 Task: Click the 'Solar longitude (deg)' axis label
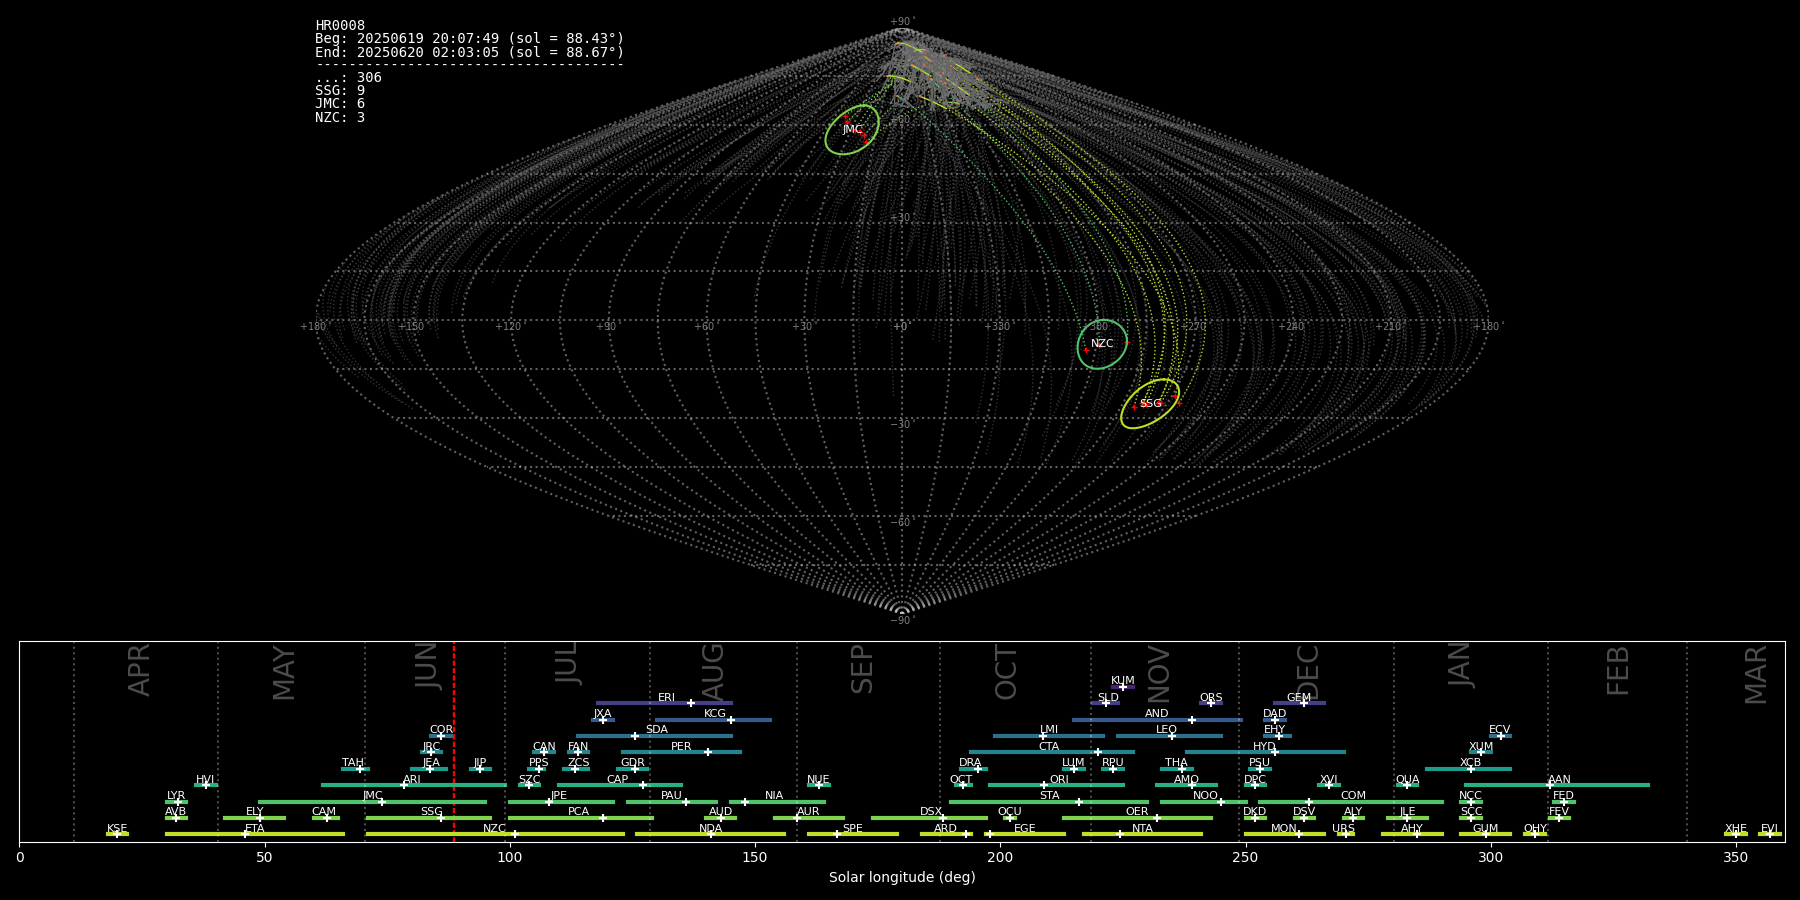[902, 878]
